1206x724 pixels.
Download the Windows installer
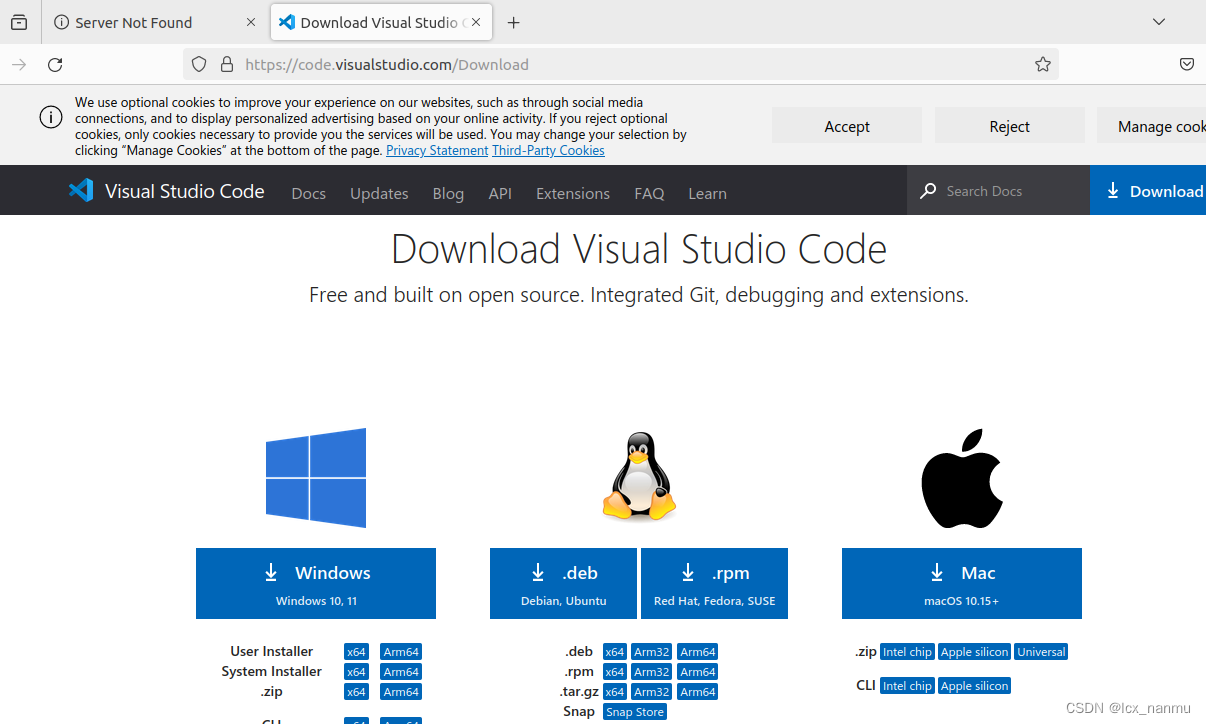click(x=316, y=583)
